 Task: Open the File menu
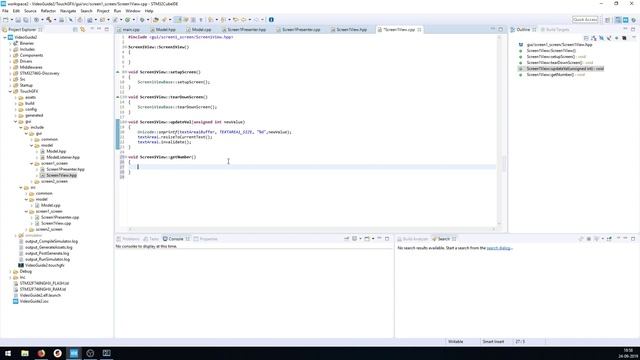point(5,11)
